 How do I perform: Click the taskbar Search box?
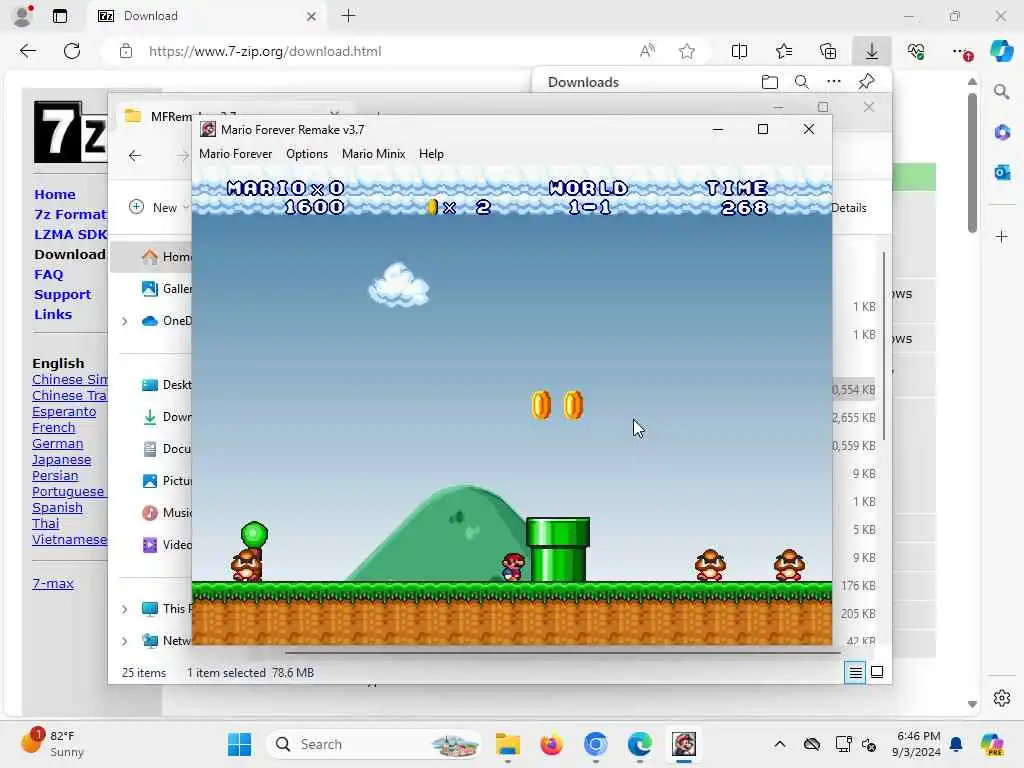click(x=374, y=744)
